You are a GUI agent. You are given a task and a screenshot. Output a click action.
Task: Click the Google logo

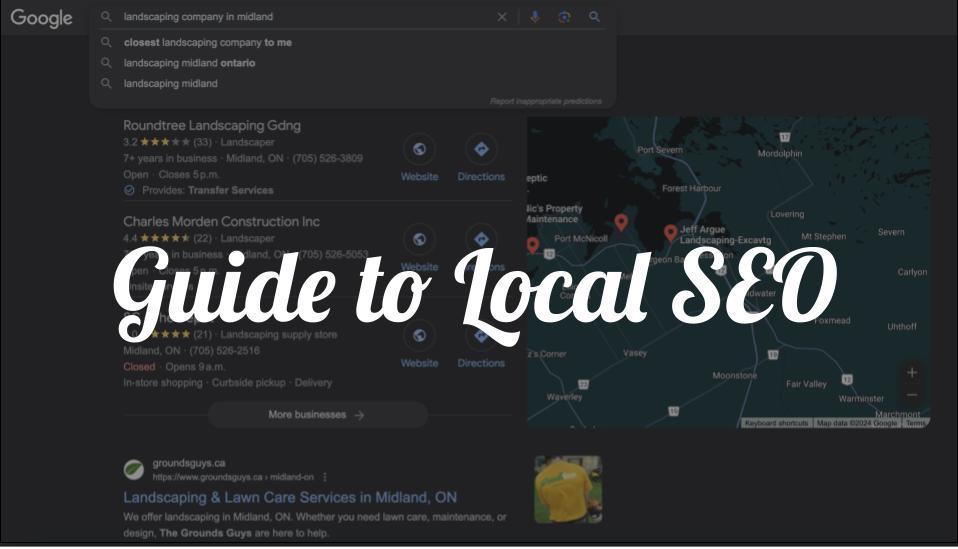point(41,18)
